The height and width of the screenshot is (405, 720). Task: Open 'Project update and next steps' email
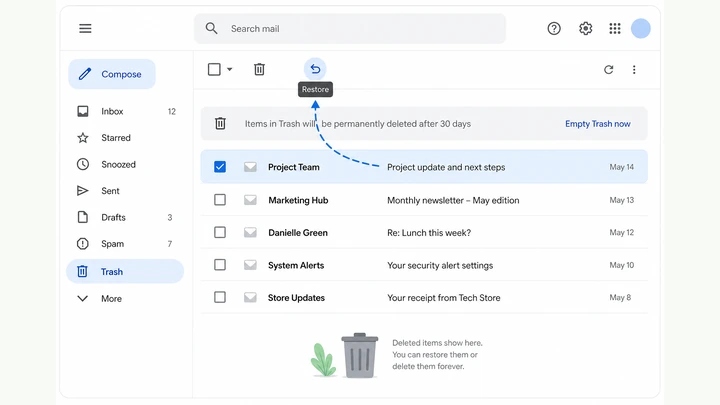[446, 168]
